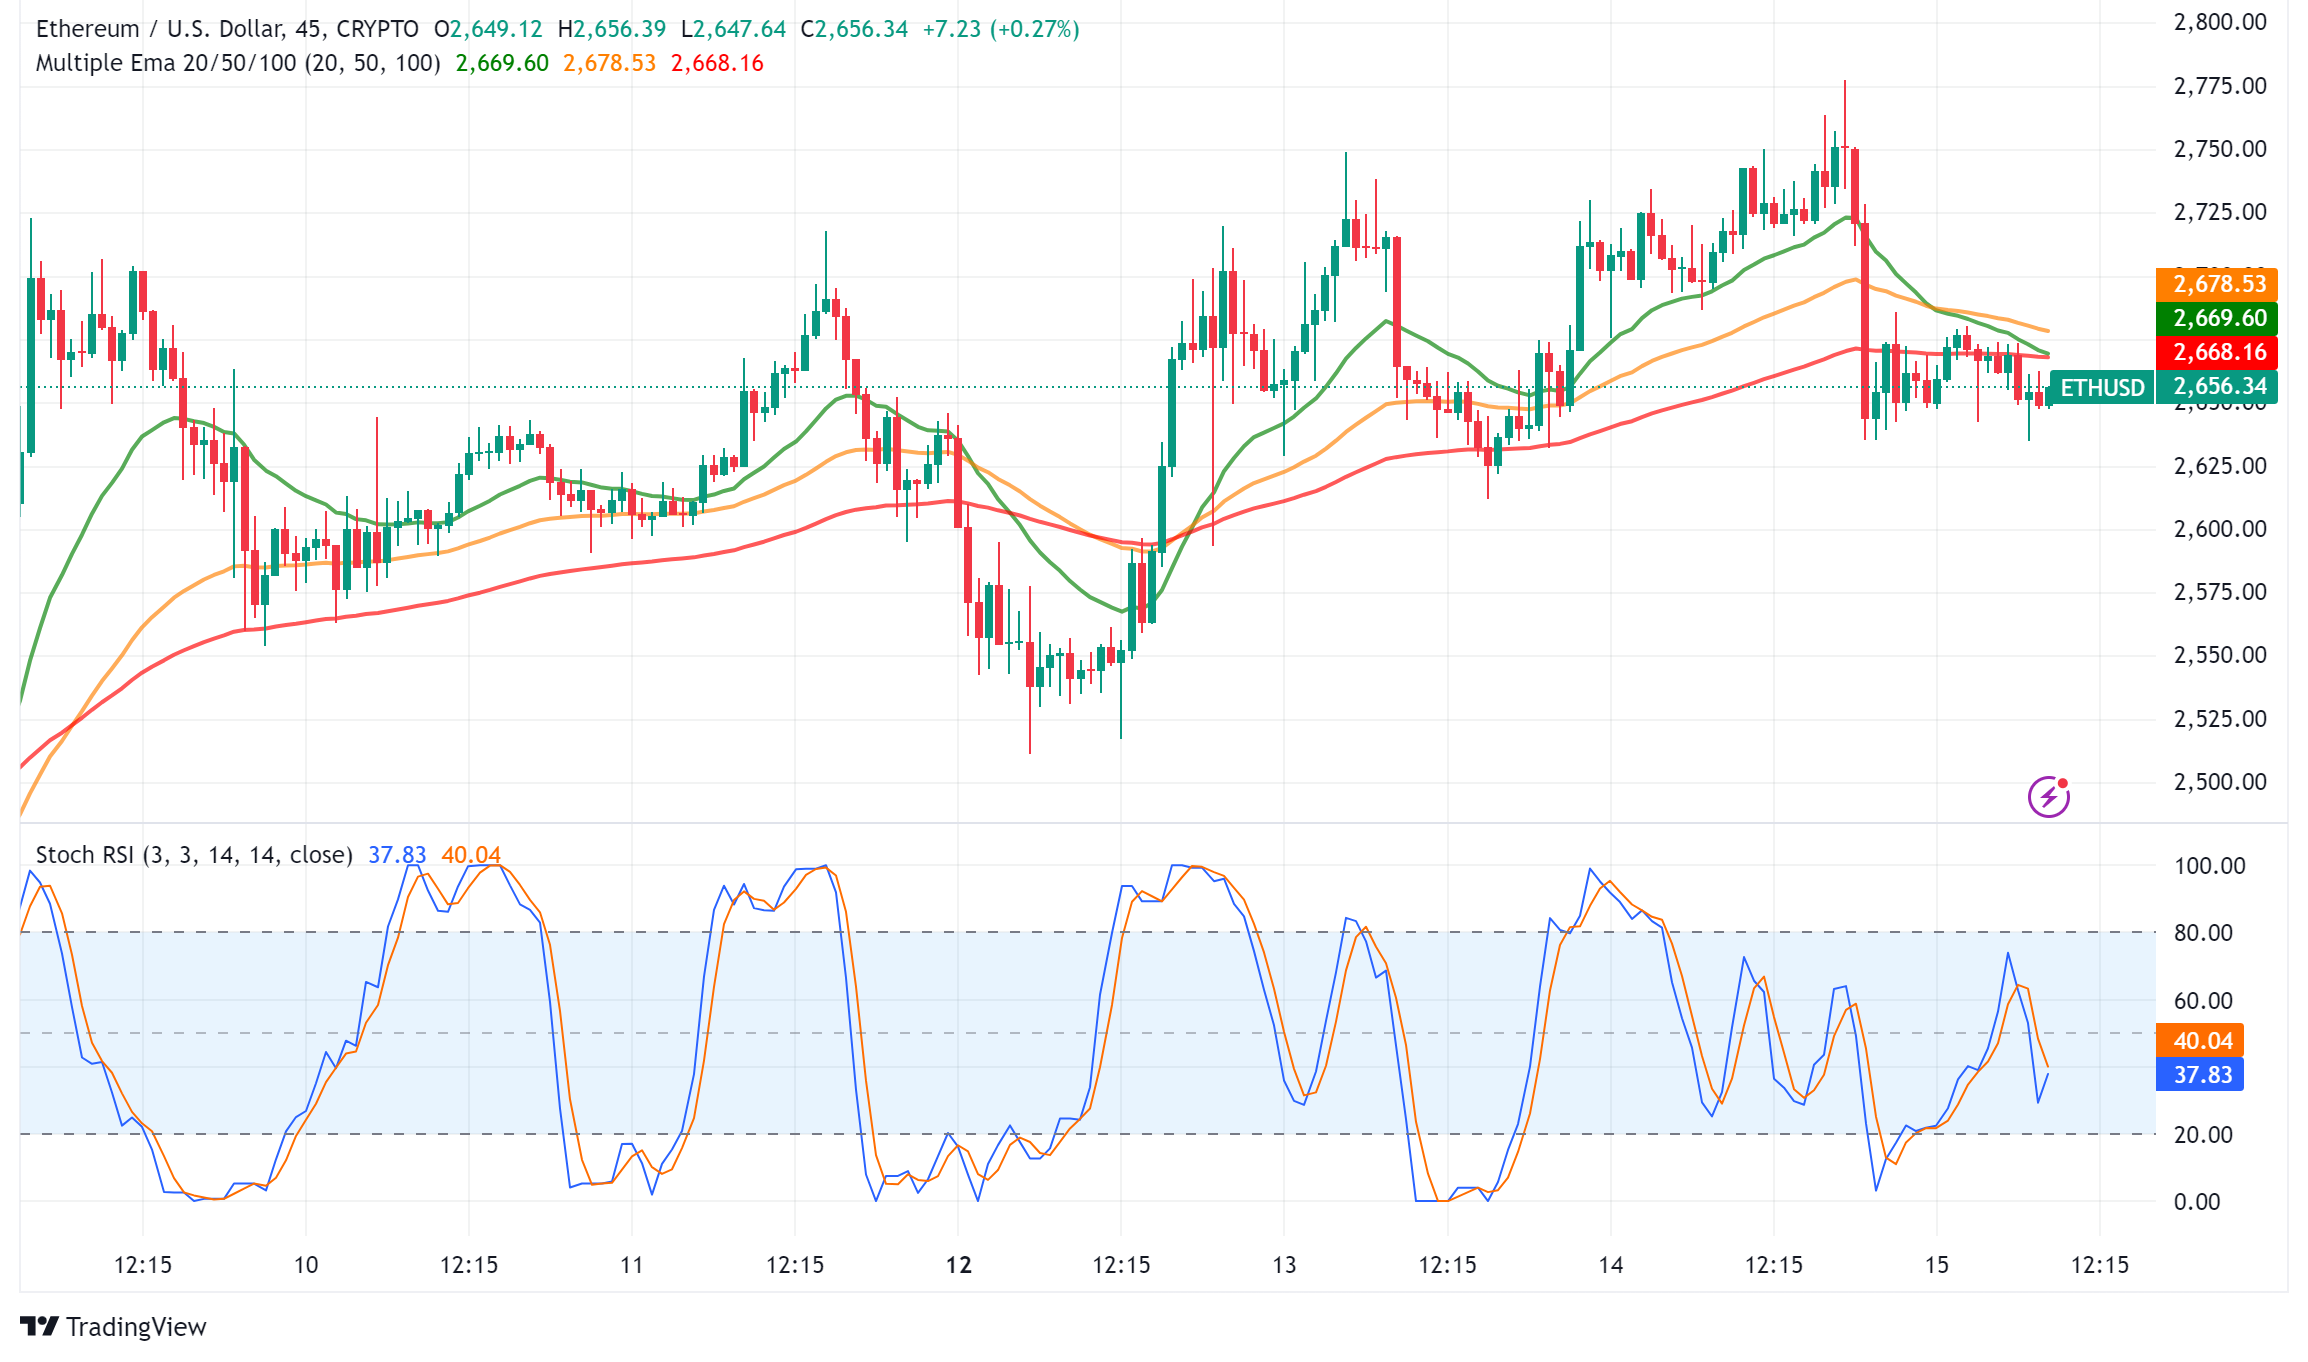Viewport: 2308px width, 1362px height.
Task: Select the ETHUSD price label on the axis
Action: tap(2103, 388)
